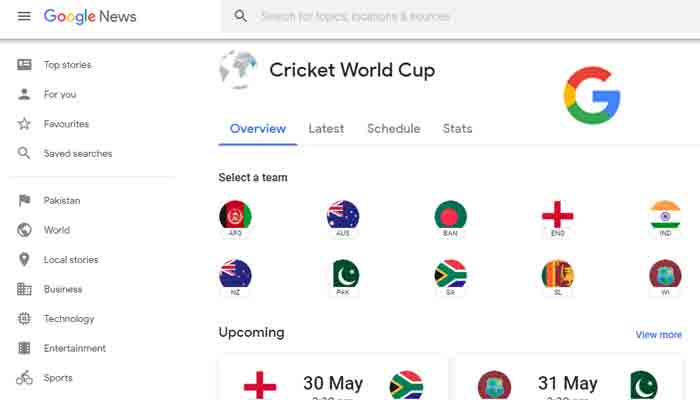Open Top stories in sidebar
The width and height of the screenshot is (700, 400).
[x=67, y=65]
